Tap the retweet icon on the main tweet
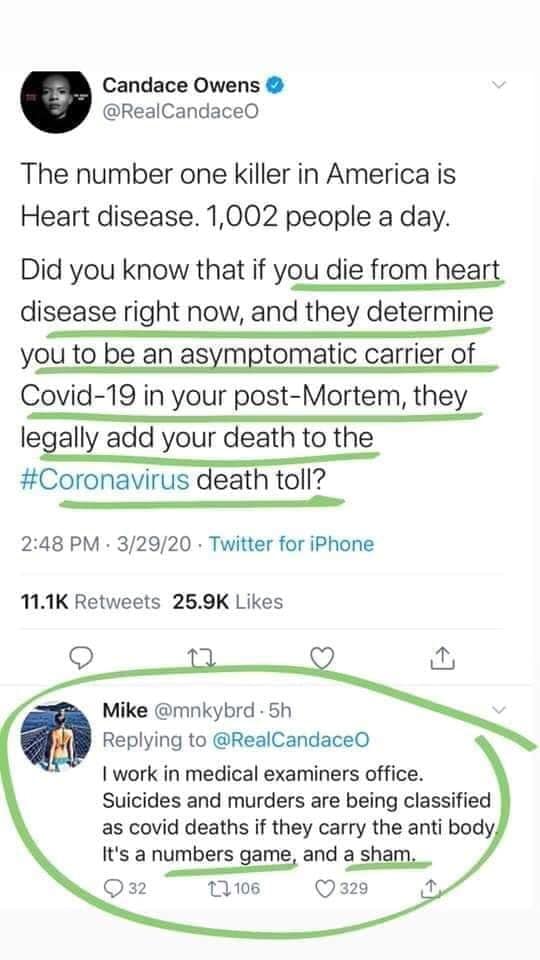This screenshot has height=960, width=540. click(x=199, y=659)
